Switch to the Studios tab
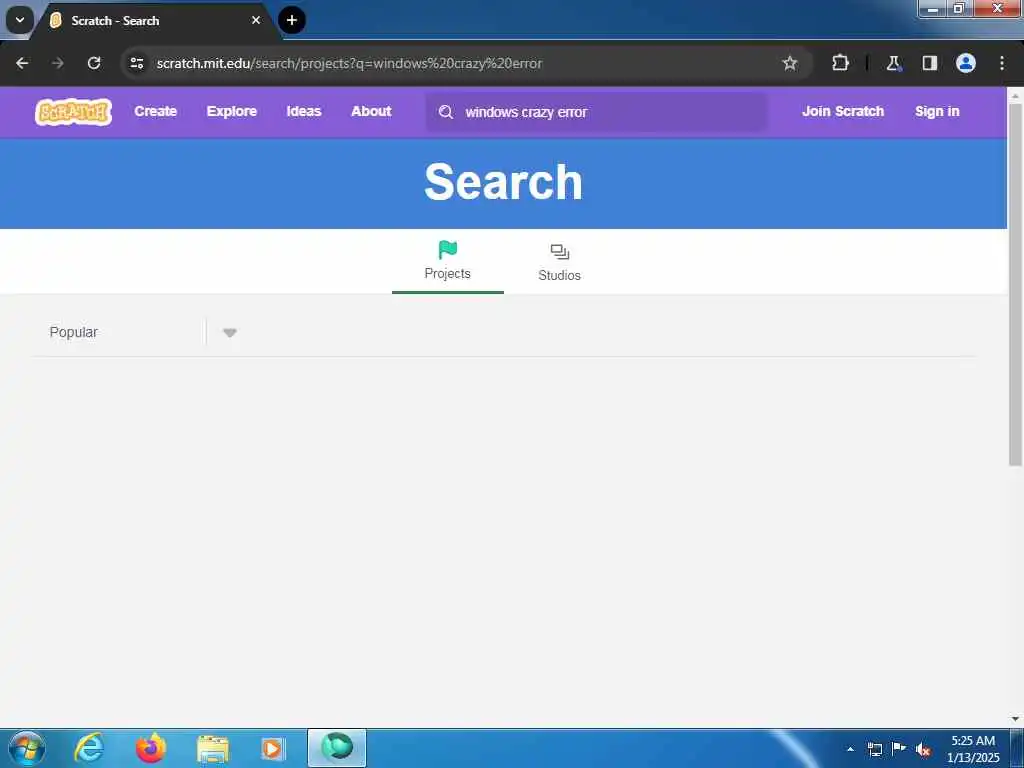The image size is (1024, 768). pyautogui.click(x=559, y=262)
